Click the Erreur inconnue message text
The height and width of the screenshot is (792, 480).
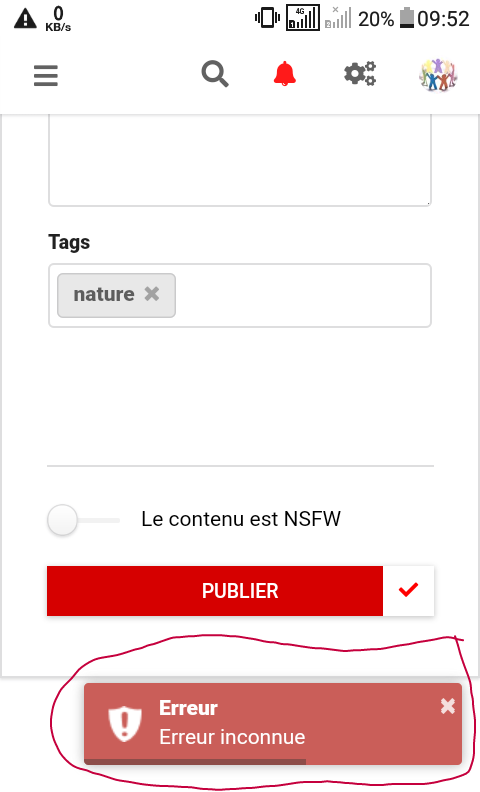pos(232,737)
